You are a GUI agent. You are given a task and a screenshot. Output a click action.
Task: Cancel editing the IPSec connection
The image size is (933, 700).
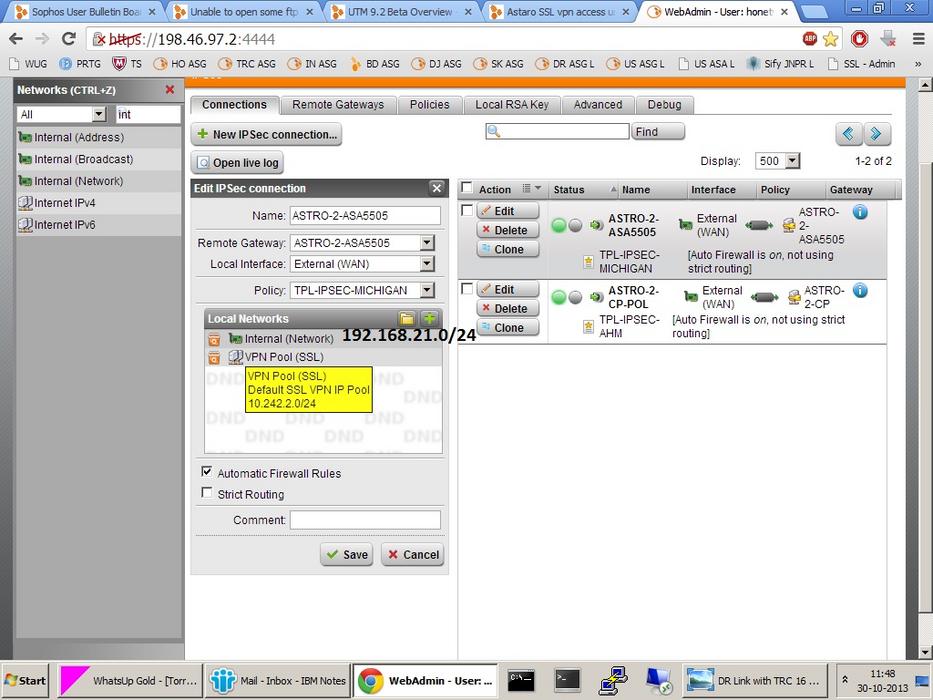[x=413, y=555]
